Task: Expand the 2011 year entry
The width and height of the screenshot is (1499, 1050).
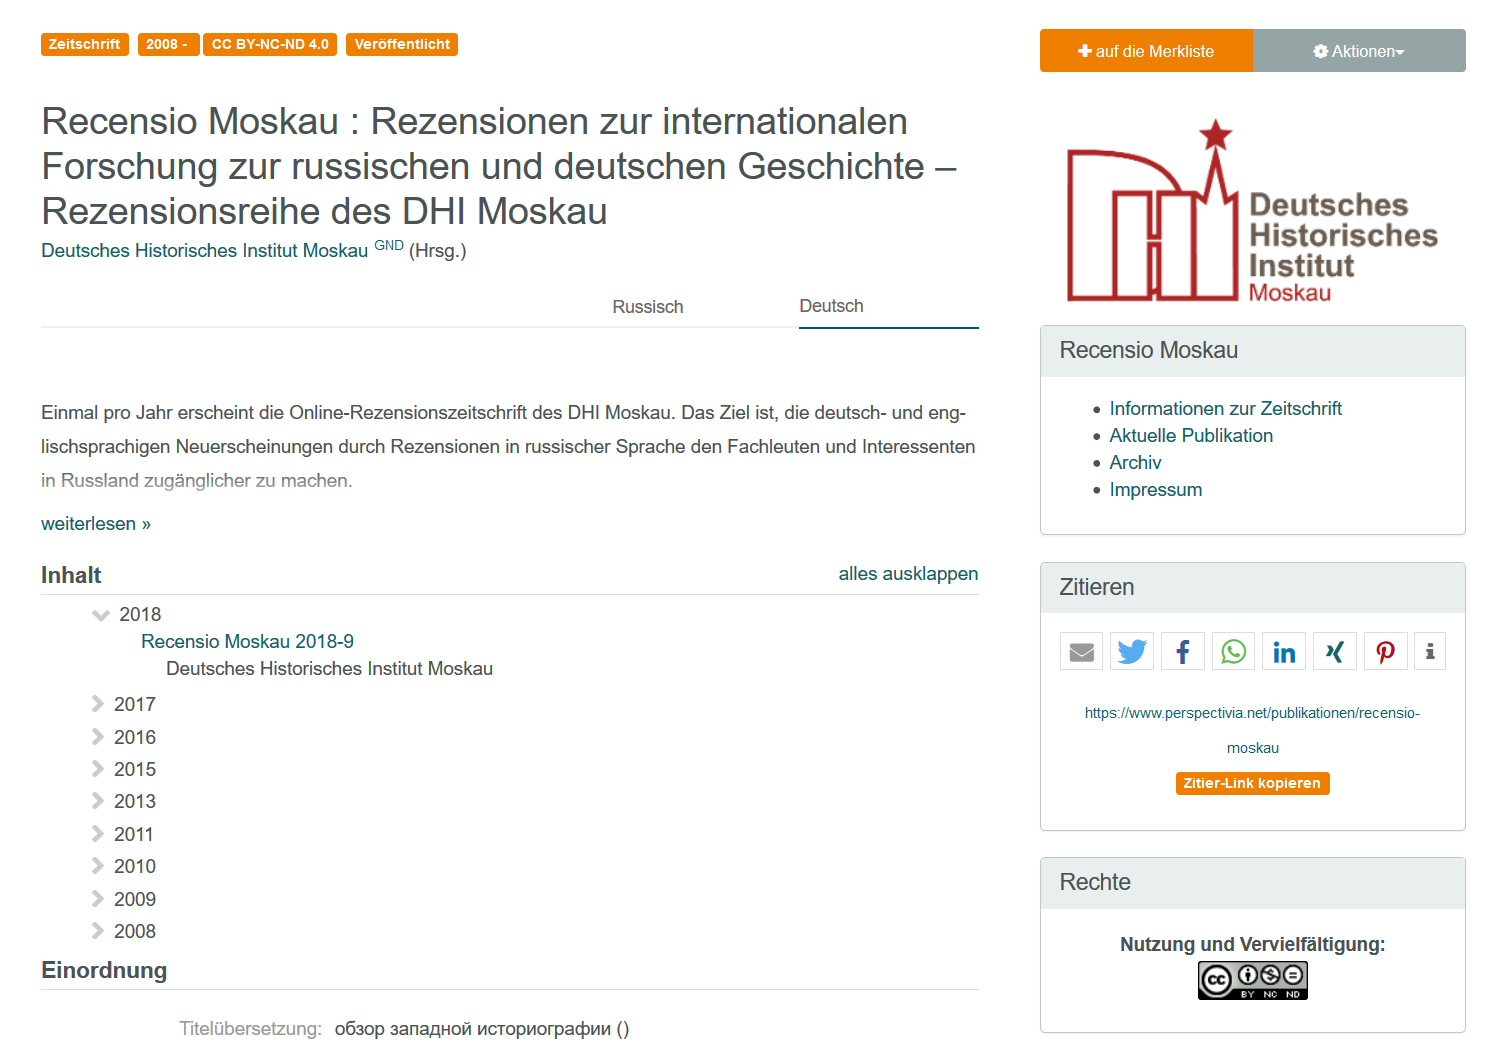Action: click(x=98, y=834)
